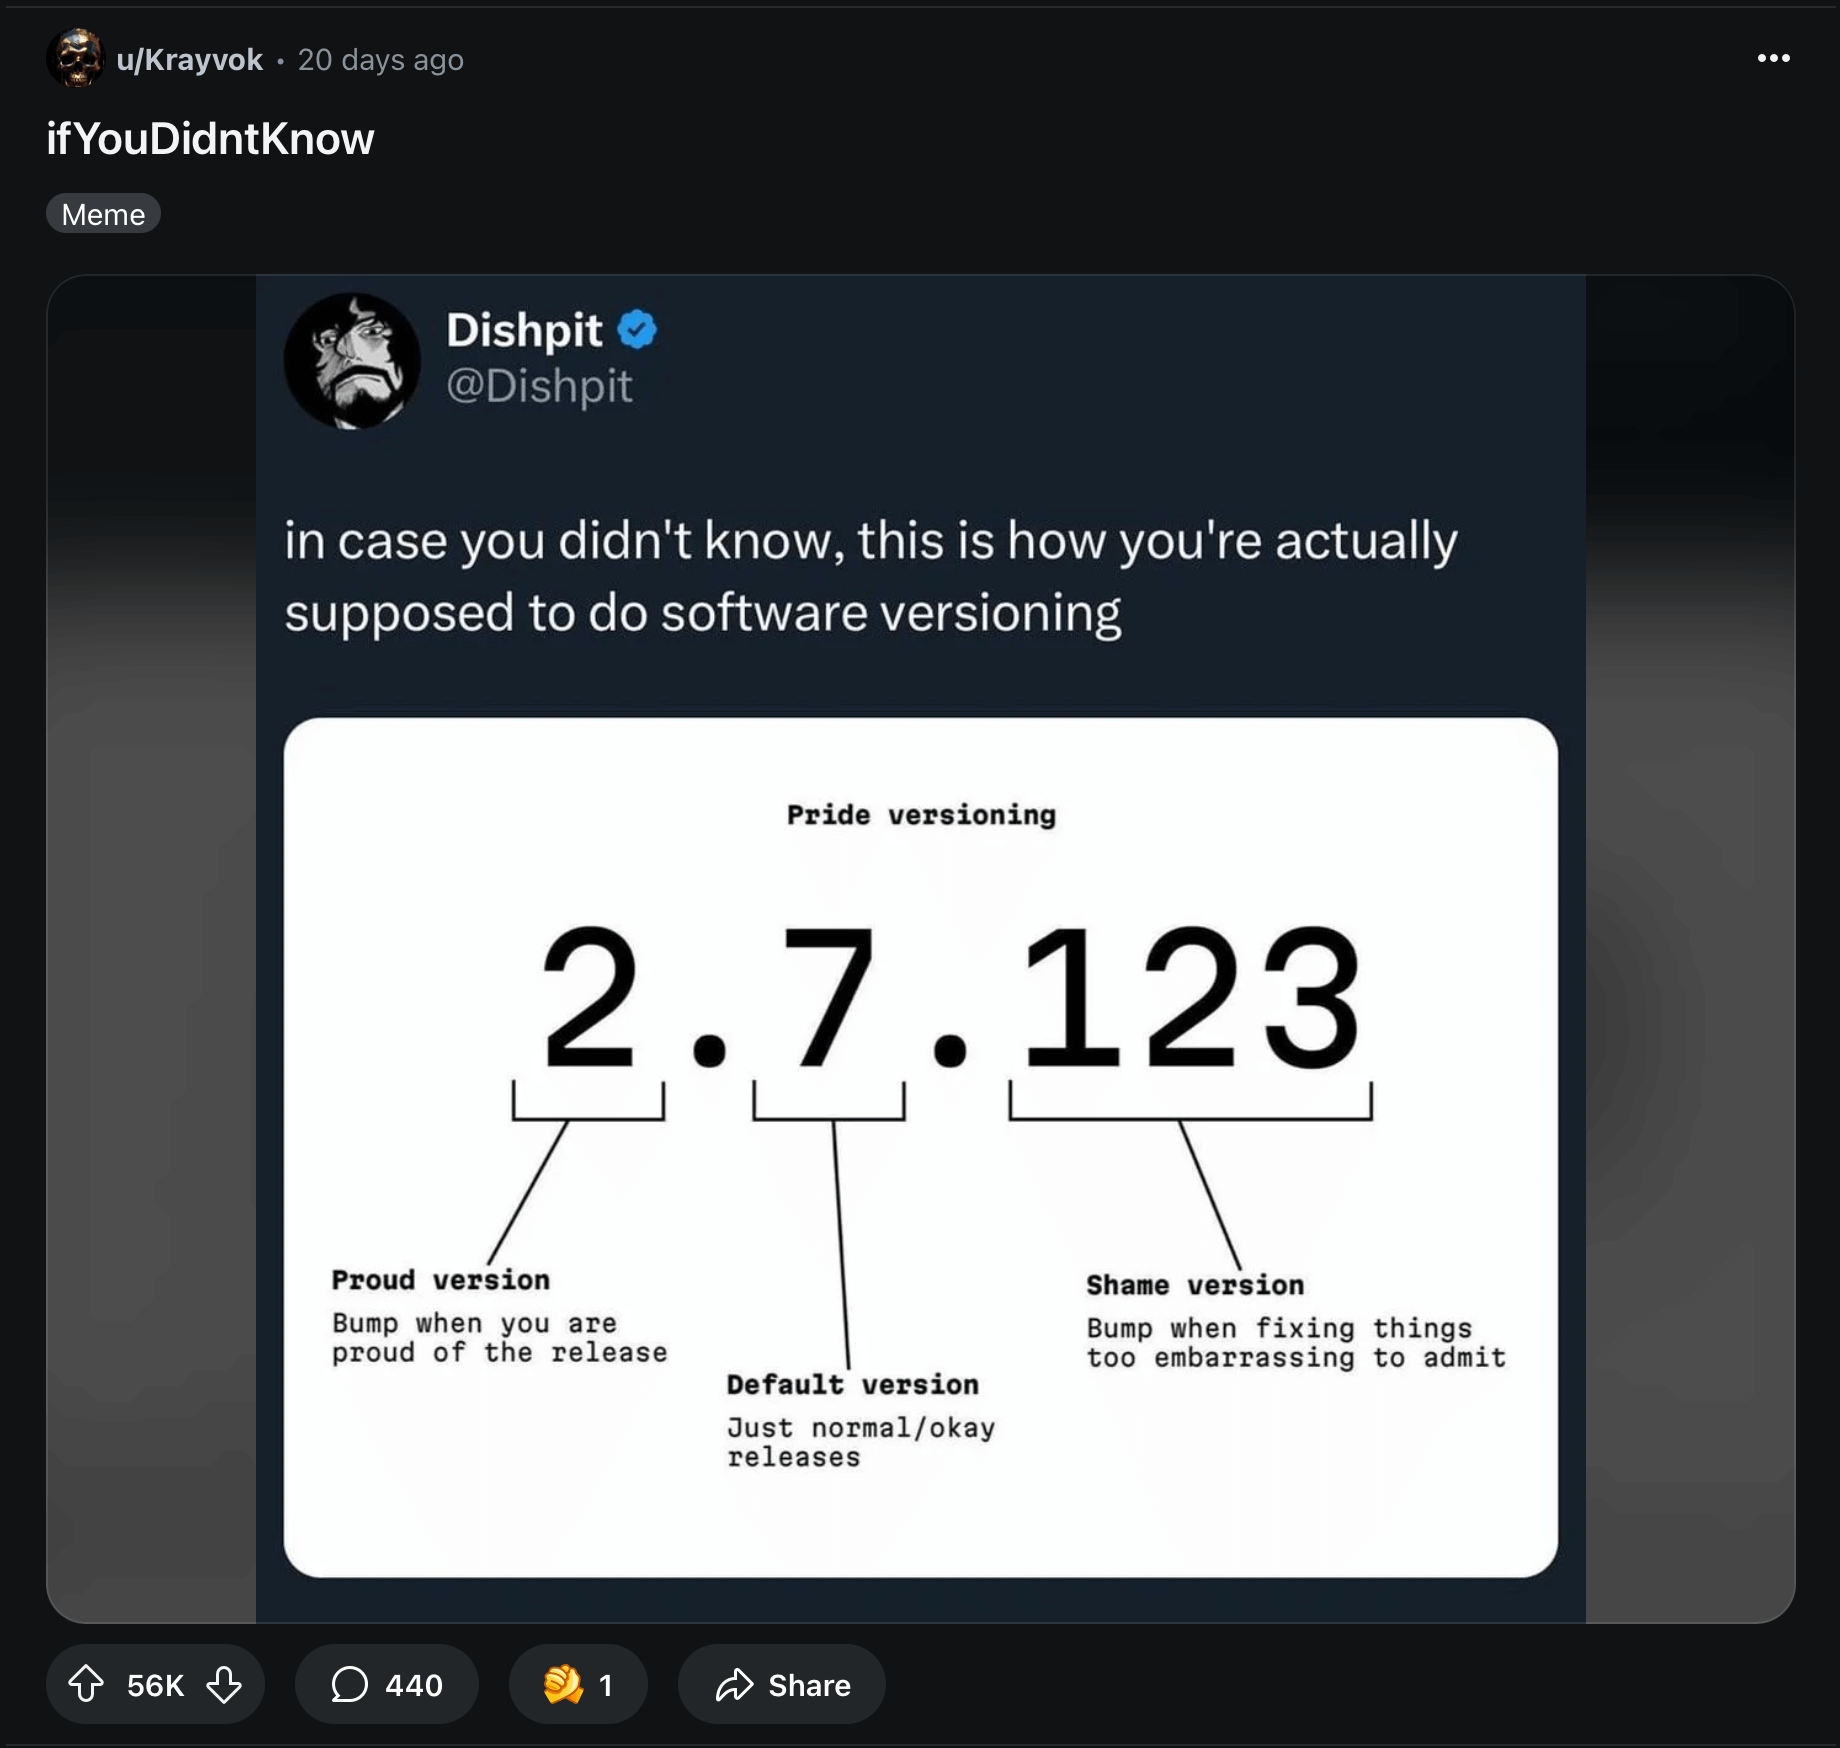
Task: Click the Dishpit profile picture in tweet
Action: (352, 361)
